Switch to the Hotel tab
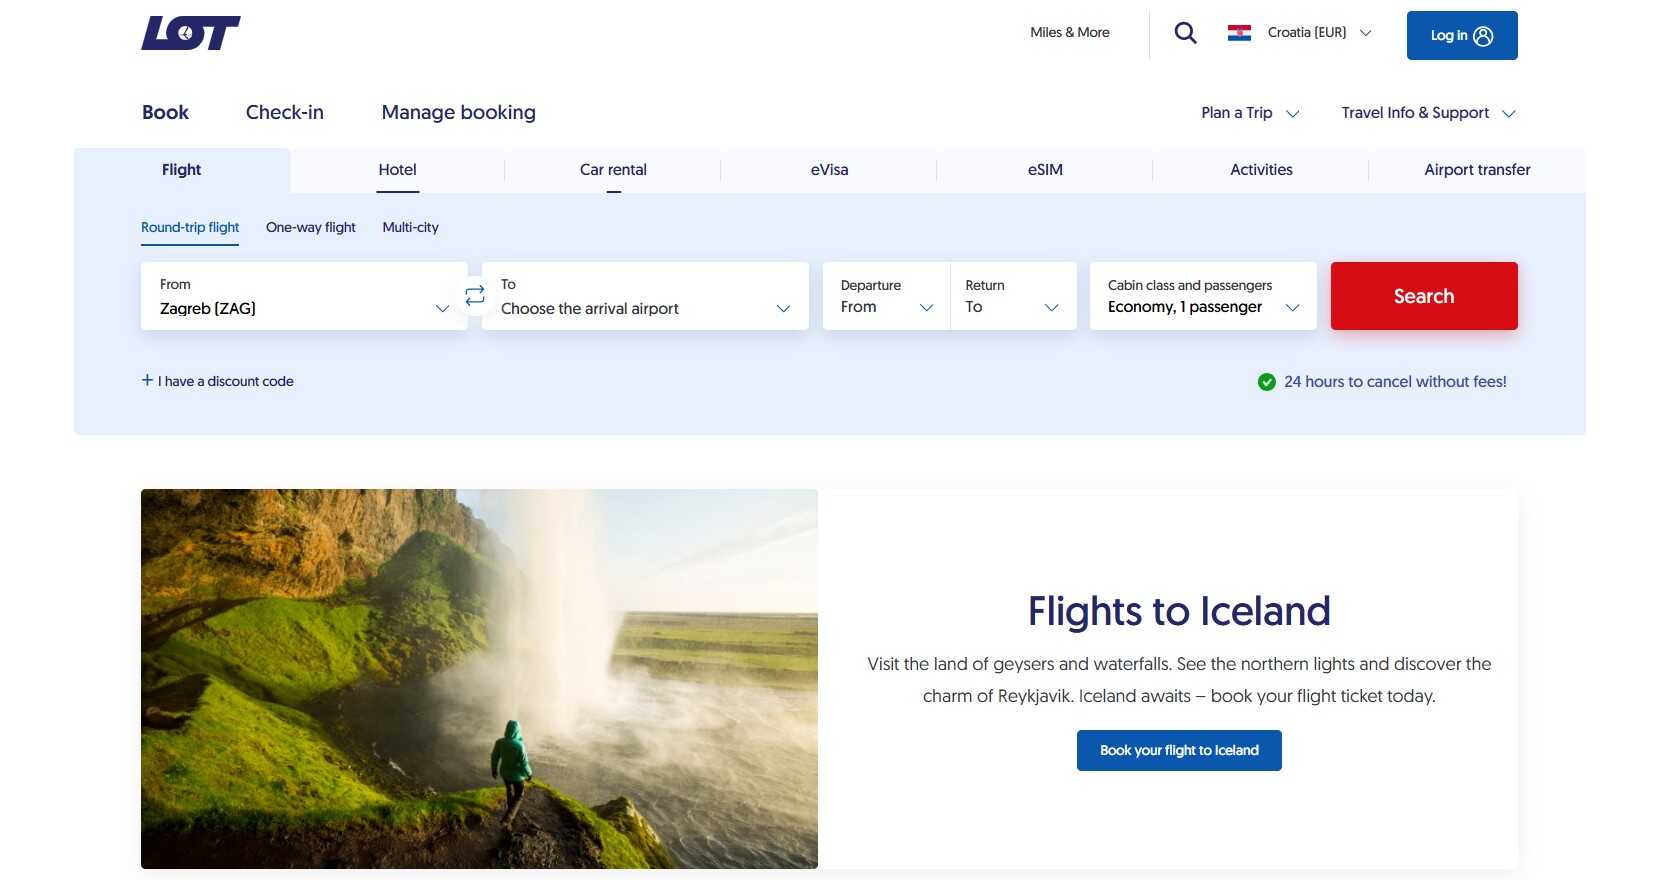Viewport: 1667px width, 880px height. [x=397, y=170]
